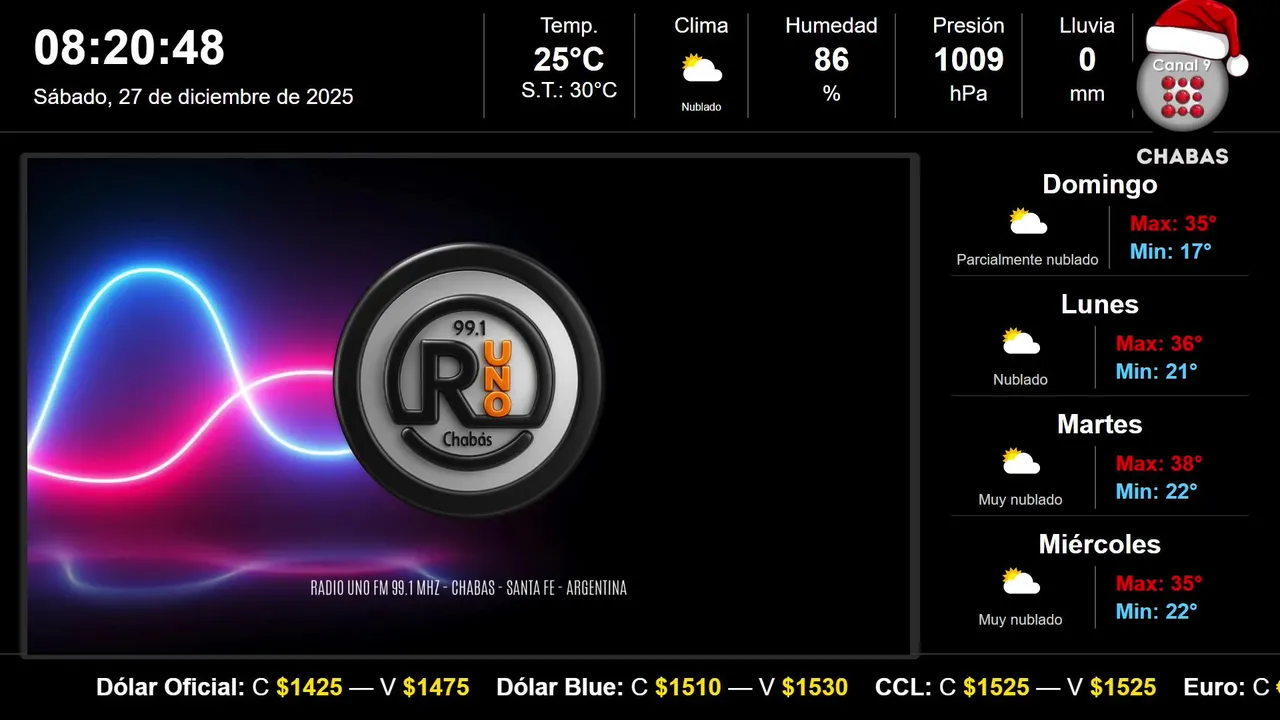The height and width of the screenshot is (720, 1280).
Task: Open the Radio Uno video panel
Action: [469, 406]
